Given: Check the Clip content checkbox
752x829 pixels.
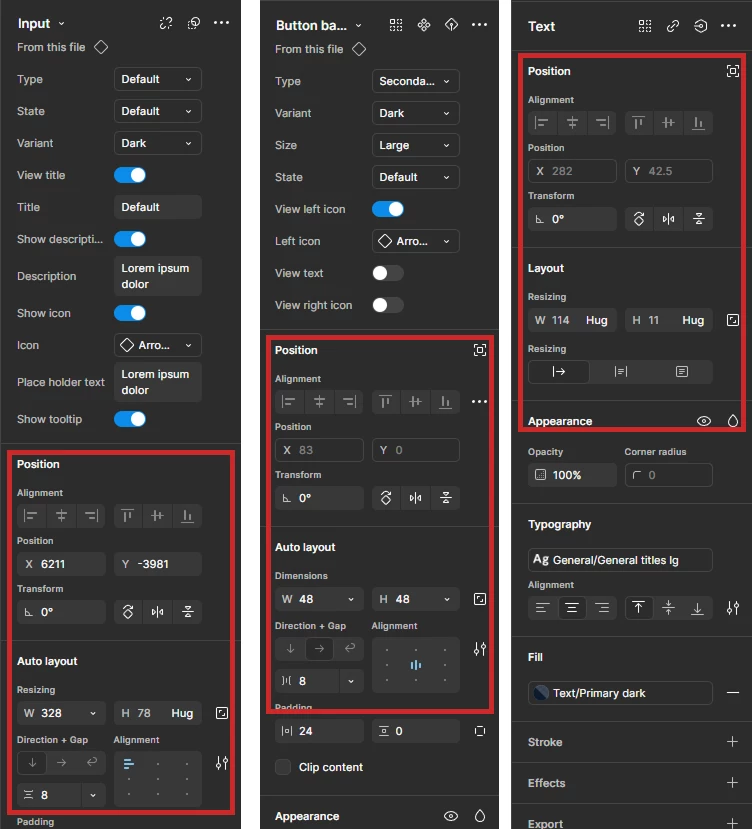Looking at the screenshot, I should tap(283, 767).
